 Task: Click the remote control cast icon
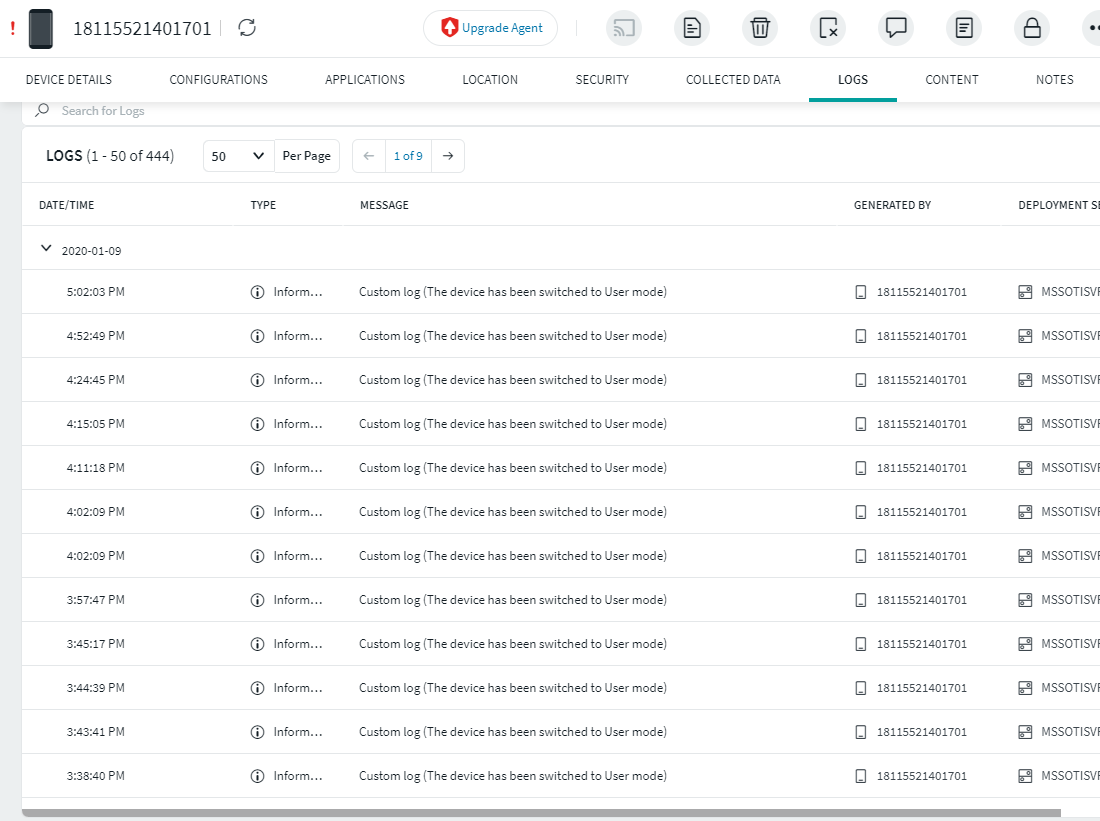click(x=624, y=28)
